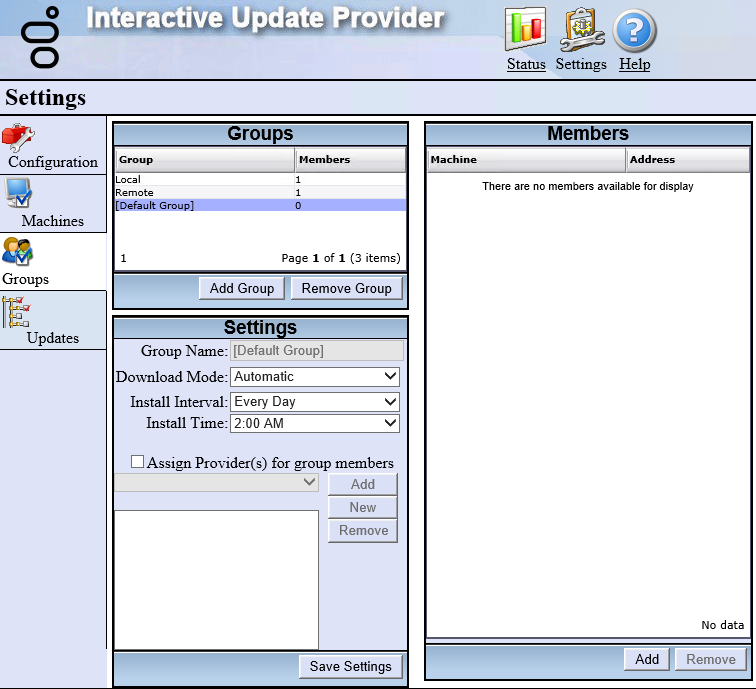The image size is (756, 689).
Task: Select the Remote group row
Action: click(260, 192)
